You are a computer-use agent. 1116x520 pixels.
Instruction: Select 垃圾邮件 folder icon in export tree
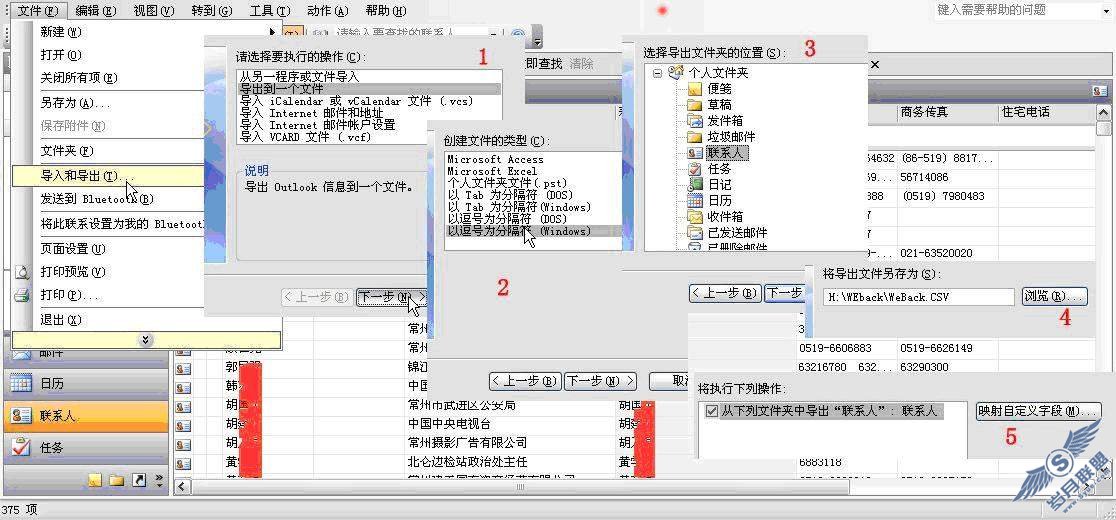(695, 137)
